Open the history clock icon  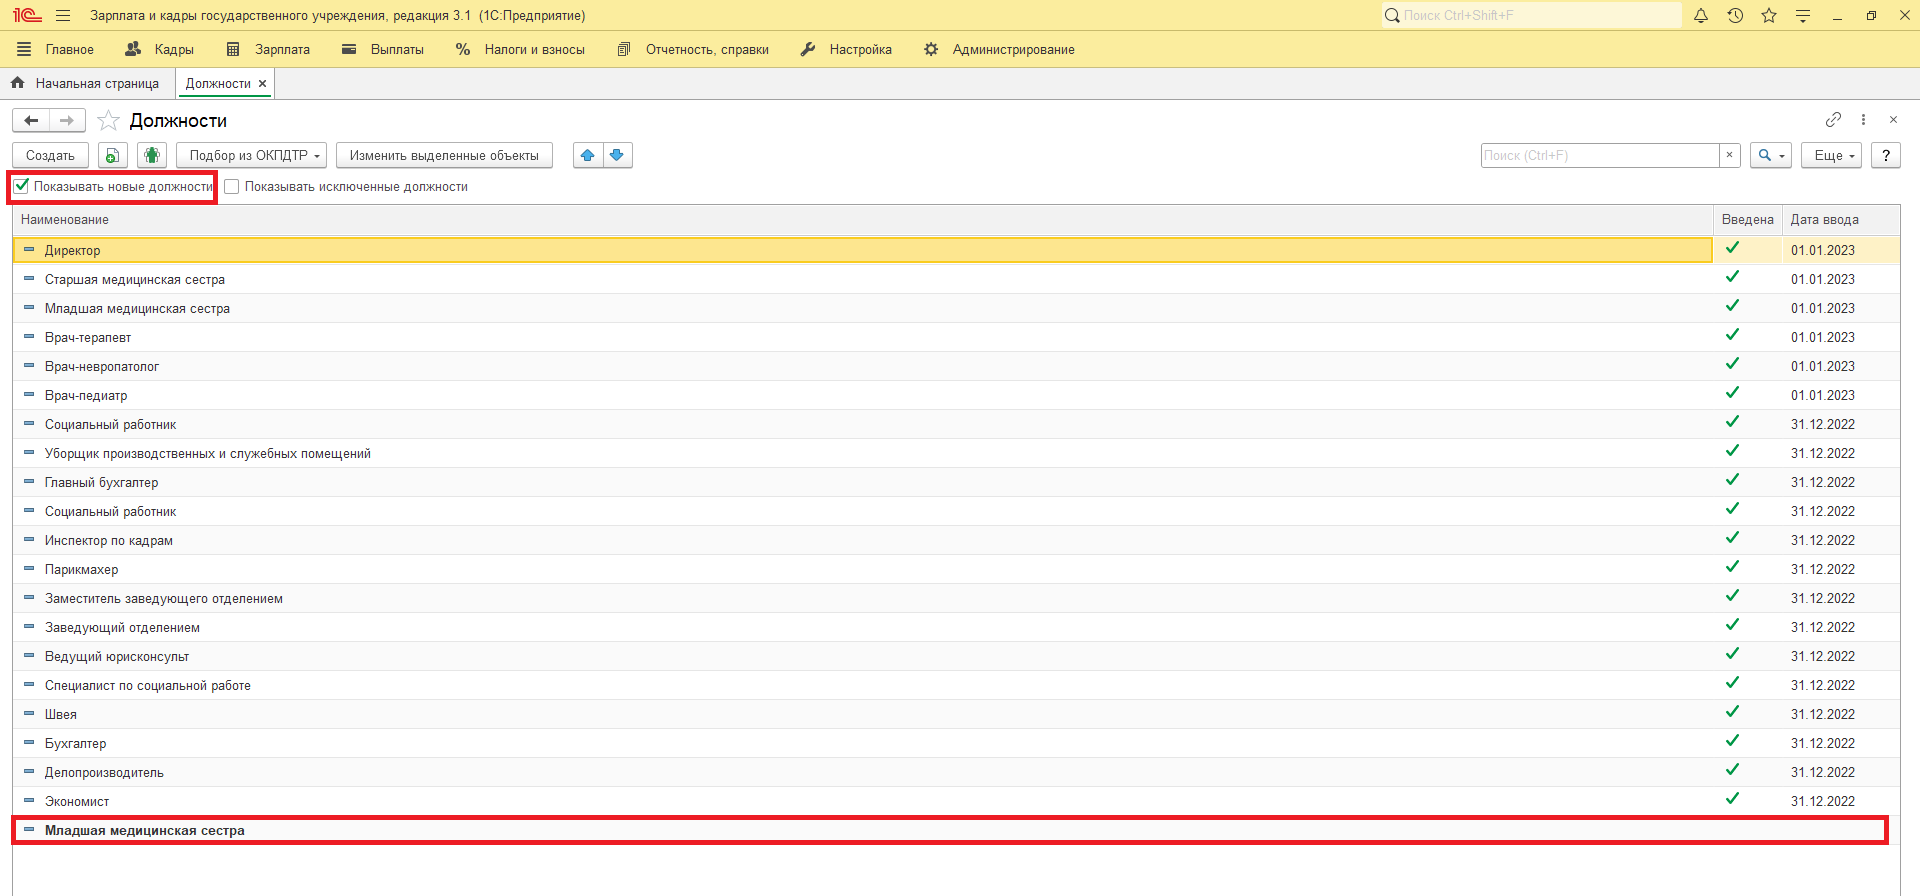[x=1735, y=15]
